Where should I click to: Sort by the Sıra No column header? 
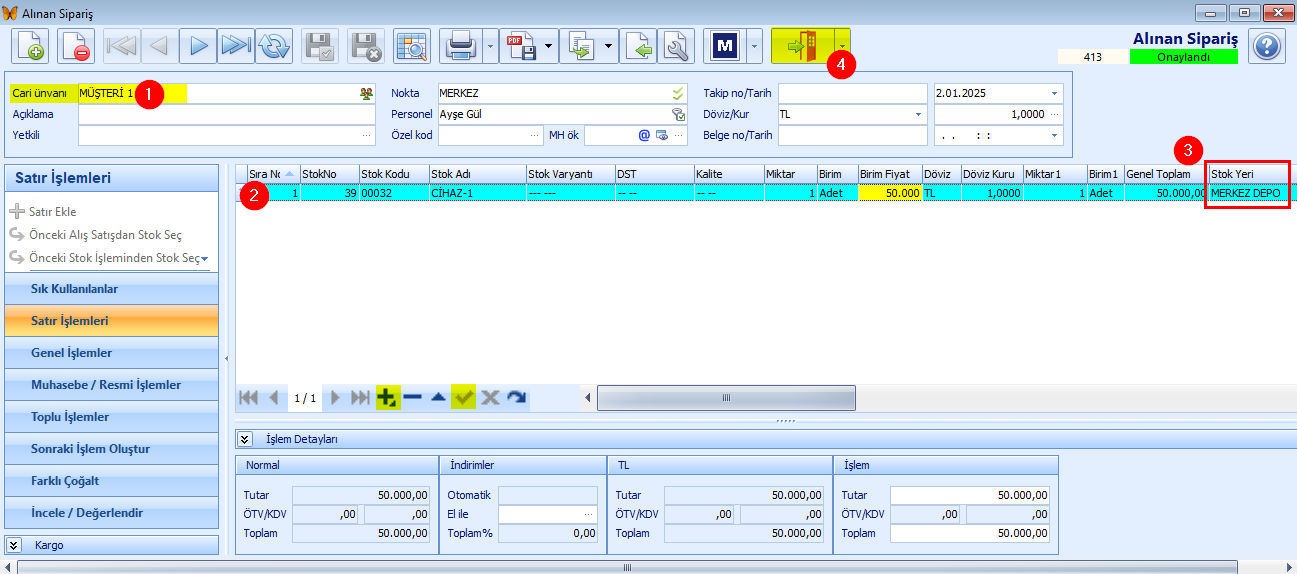(273, 174)
